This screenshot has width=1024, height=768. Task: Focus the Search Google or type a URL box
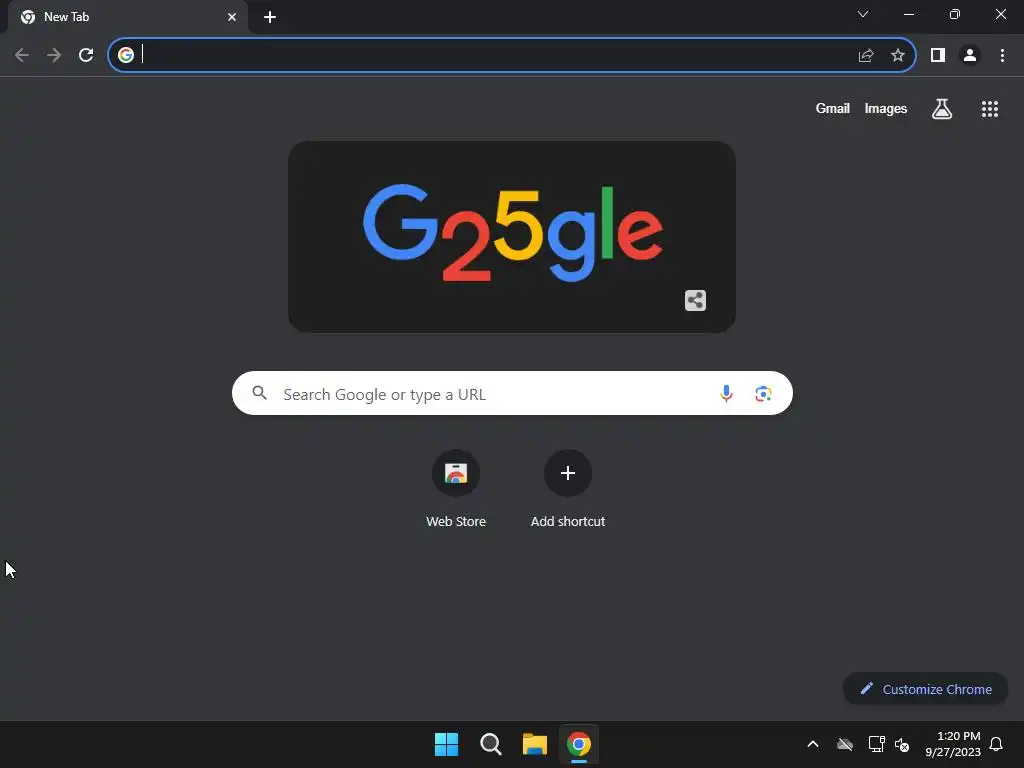512,393
